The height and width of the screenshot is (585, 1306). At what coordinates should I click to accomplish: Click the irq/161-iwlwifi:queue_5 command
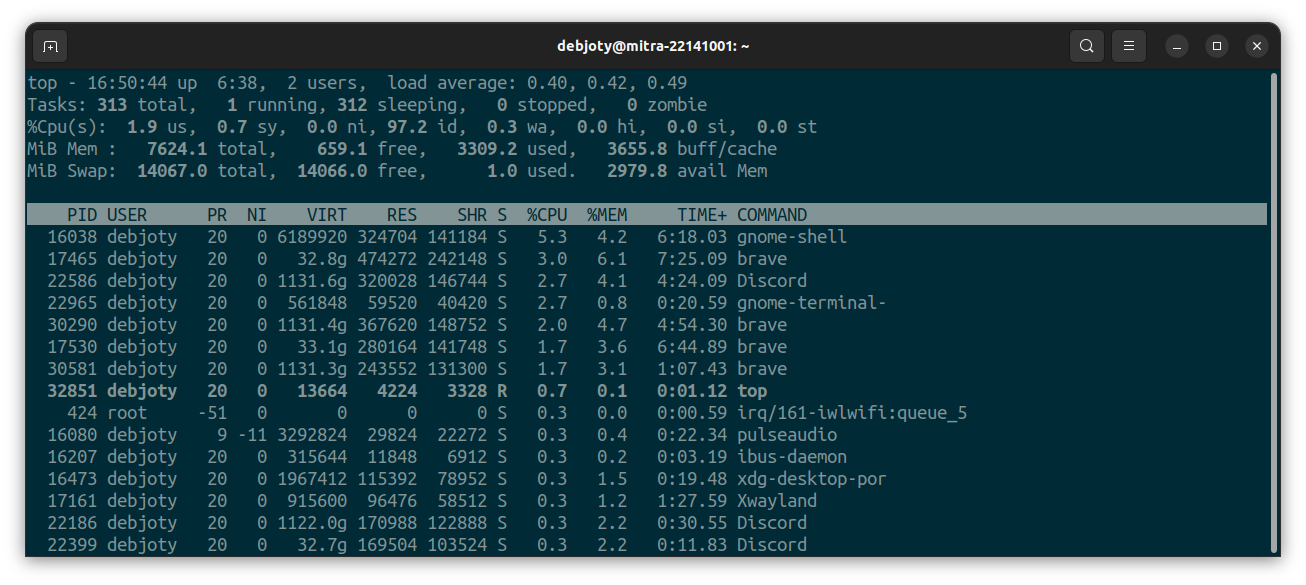point(852,413)
